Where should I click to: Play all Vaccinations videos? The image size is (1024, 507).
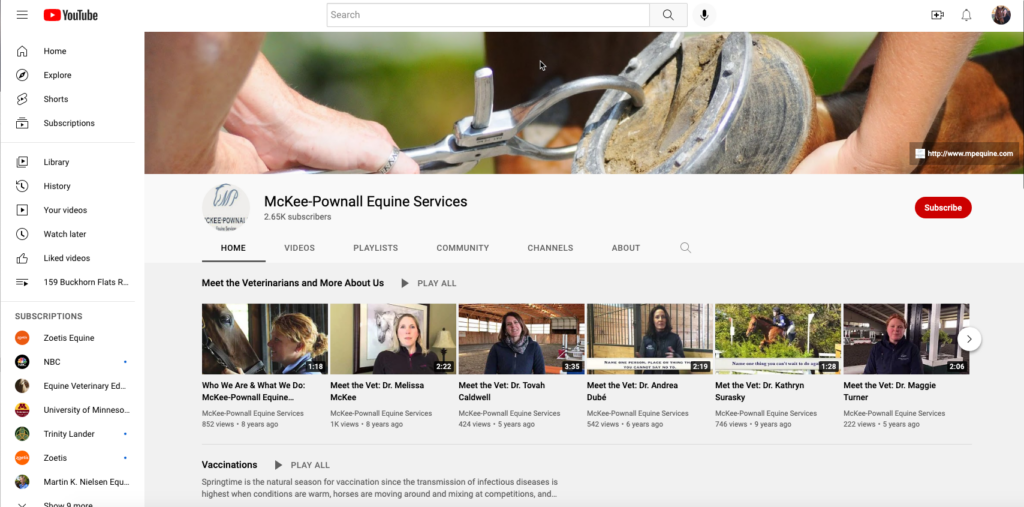pos(302,465)
